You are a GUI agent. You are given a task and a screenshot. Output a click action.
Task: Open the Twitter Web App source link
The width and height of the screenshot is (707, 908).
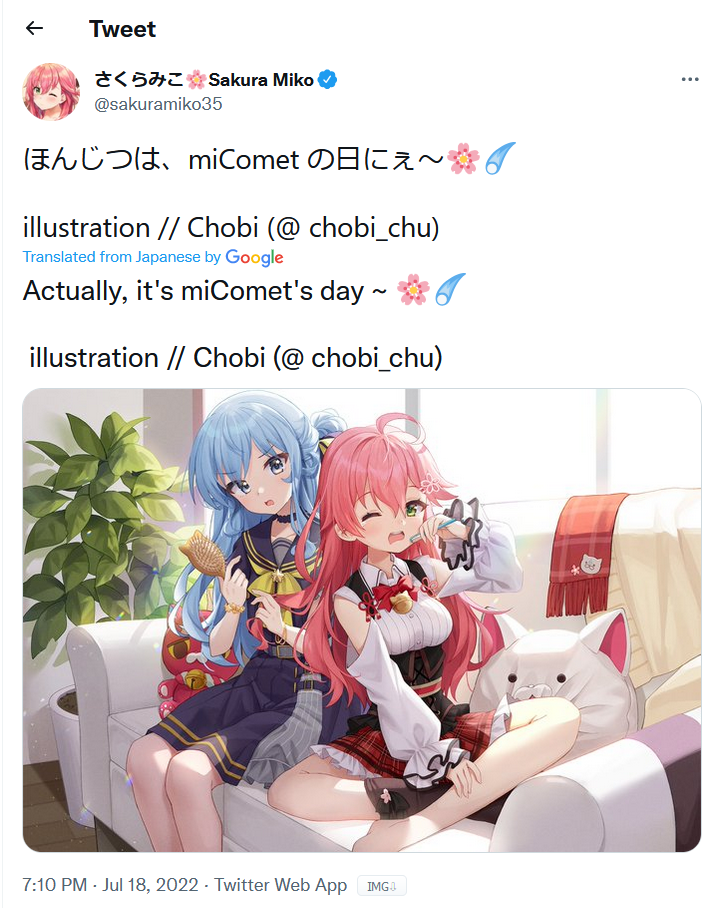coord(280,885)
